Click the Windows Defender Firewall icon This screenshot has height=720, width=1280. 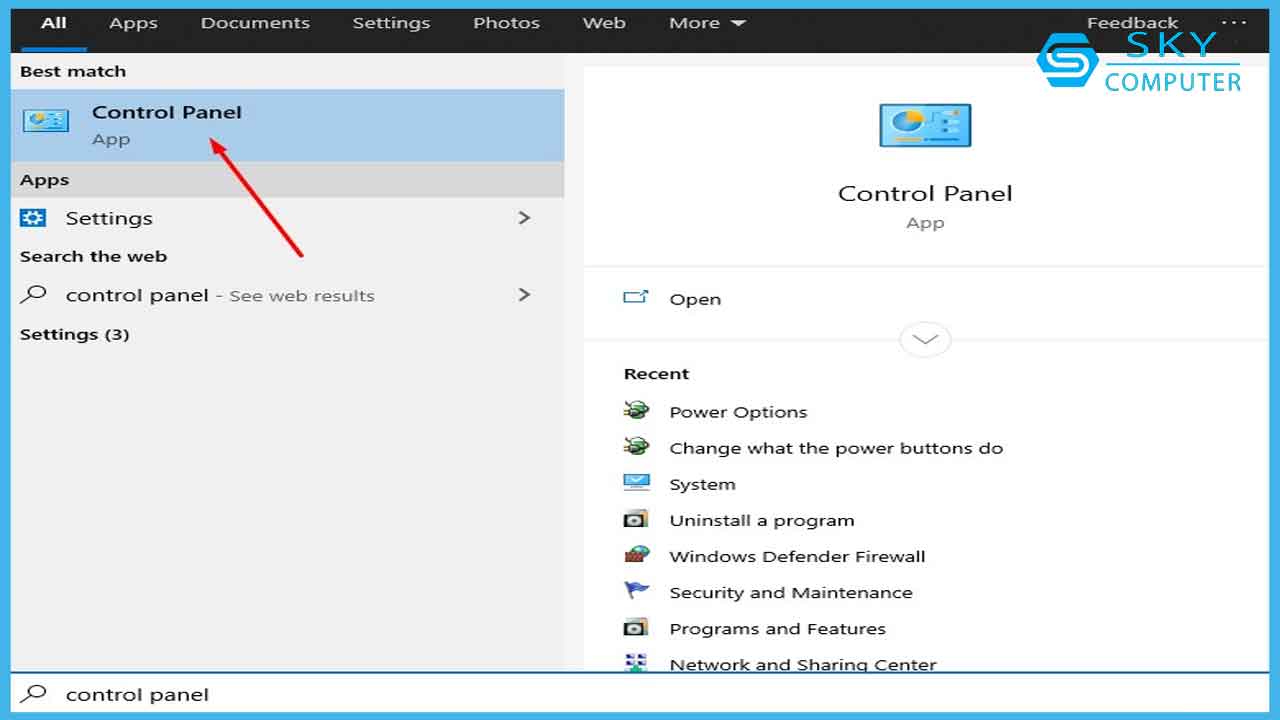pyautogui.click(x=636, y=555)
